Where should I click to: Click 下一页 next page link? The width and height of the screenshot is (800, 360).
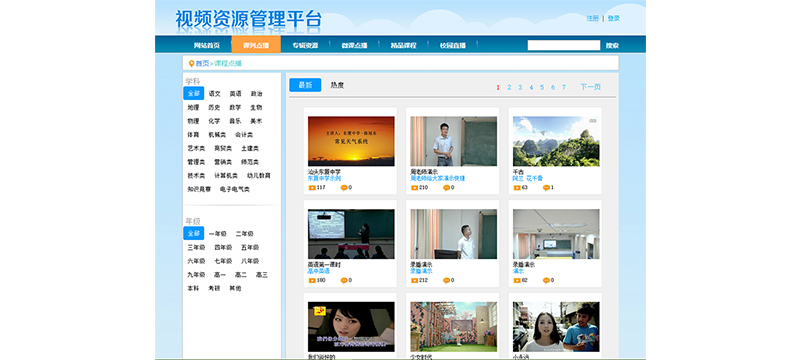(590, 87)
